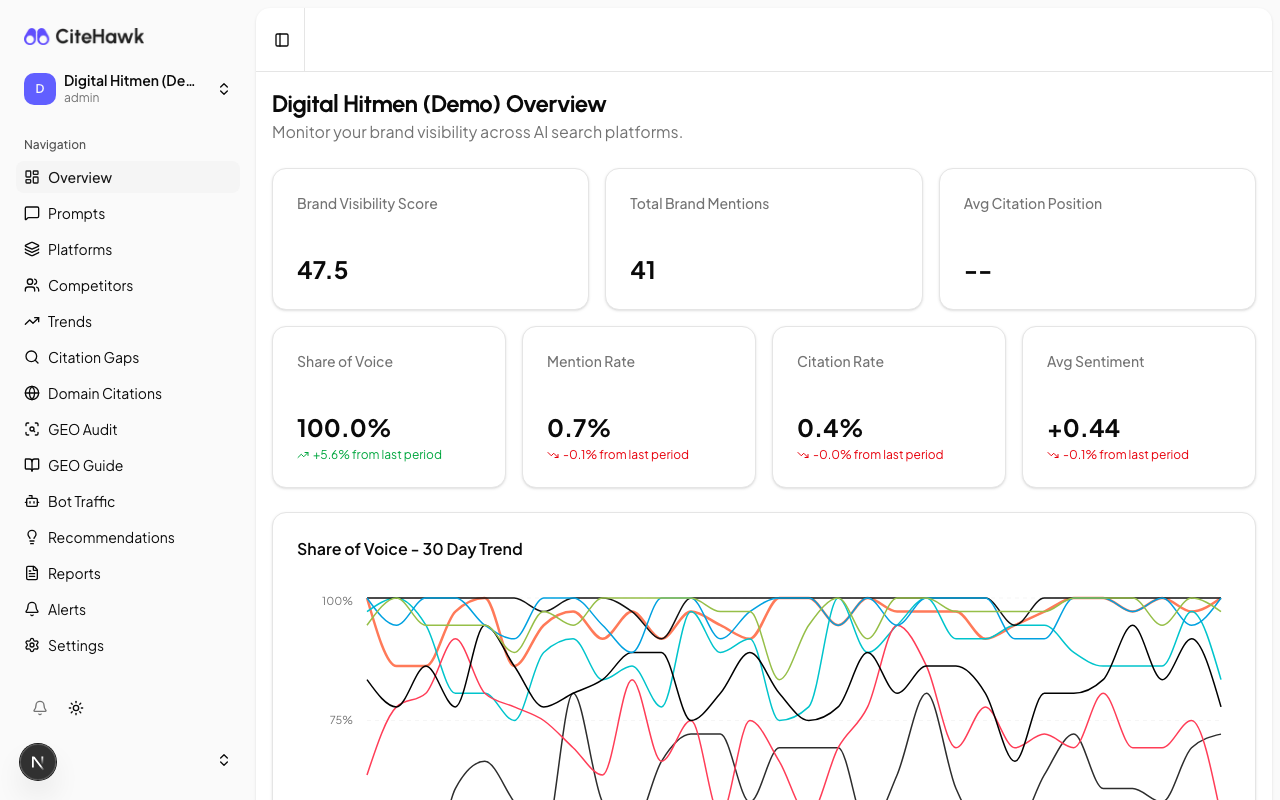Click the D workspace avatar badge

pyautogui.click(x=39, y=88)
